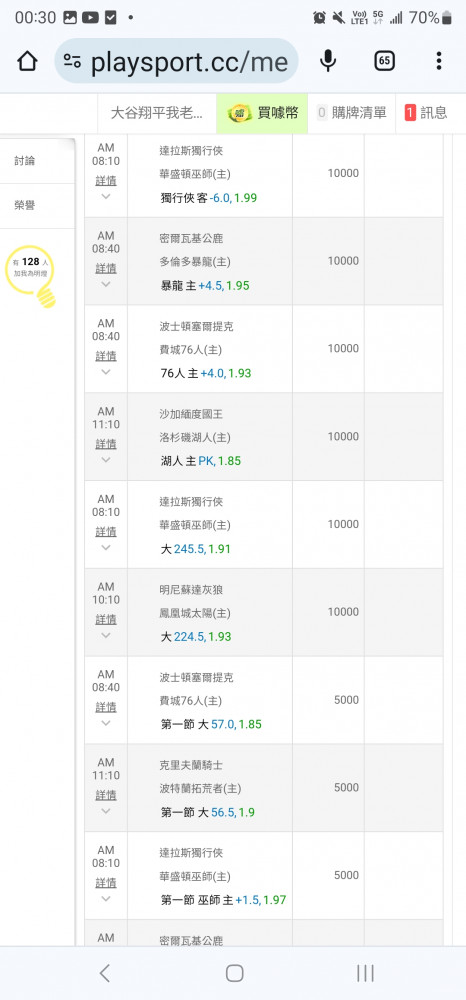Tap the 買噱幣 coin icon
Viewport: 466px width, 1000px height.
tap(240, 114)
